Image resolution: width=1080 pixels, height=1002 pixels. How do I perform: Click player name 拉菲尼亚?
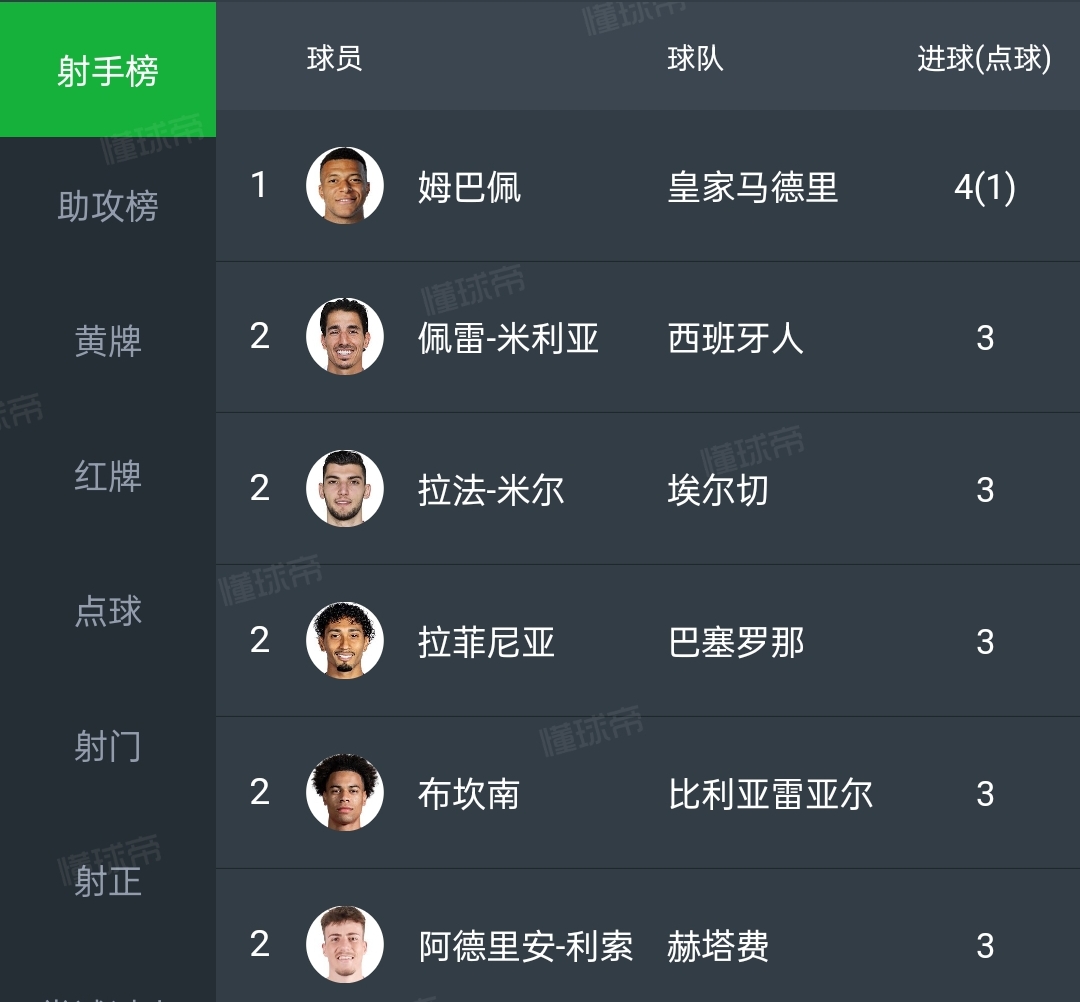(486, 642)
